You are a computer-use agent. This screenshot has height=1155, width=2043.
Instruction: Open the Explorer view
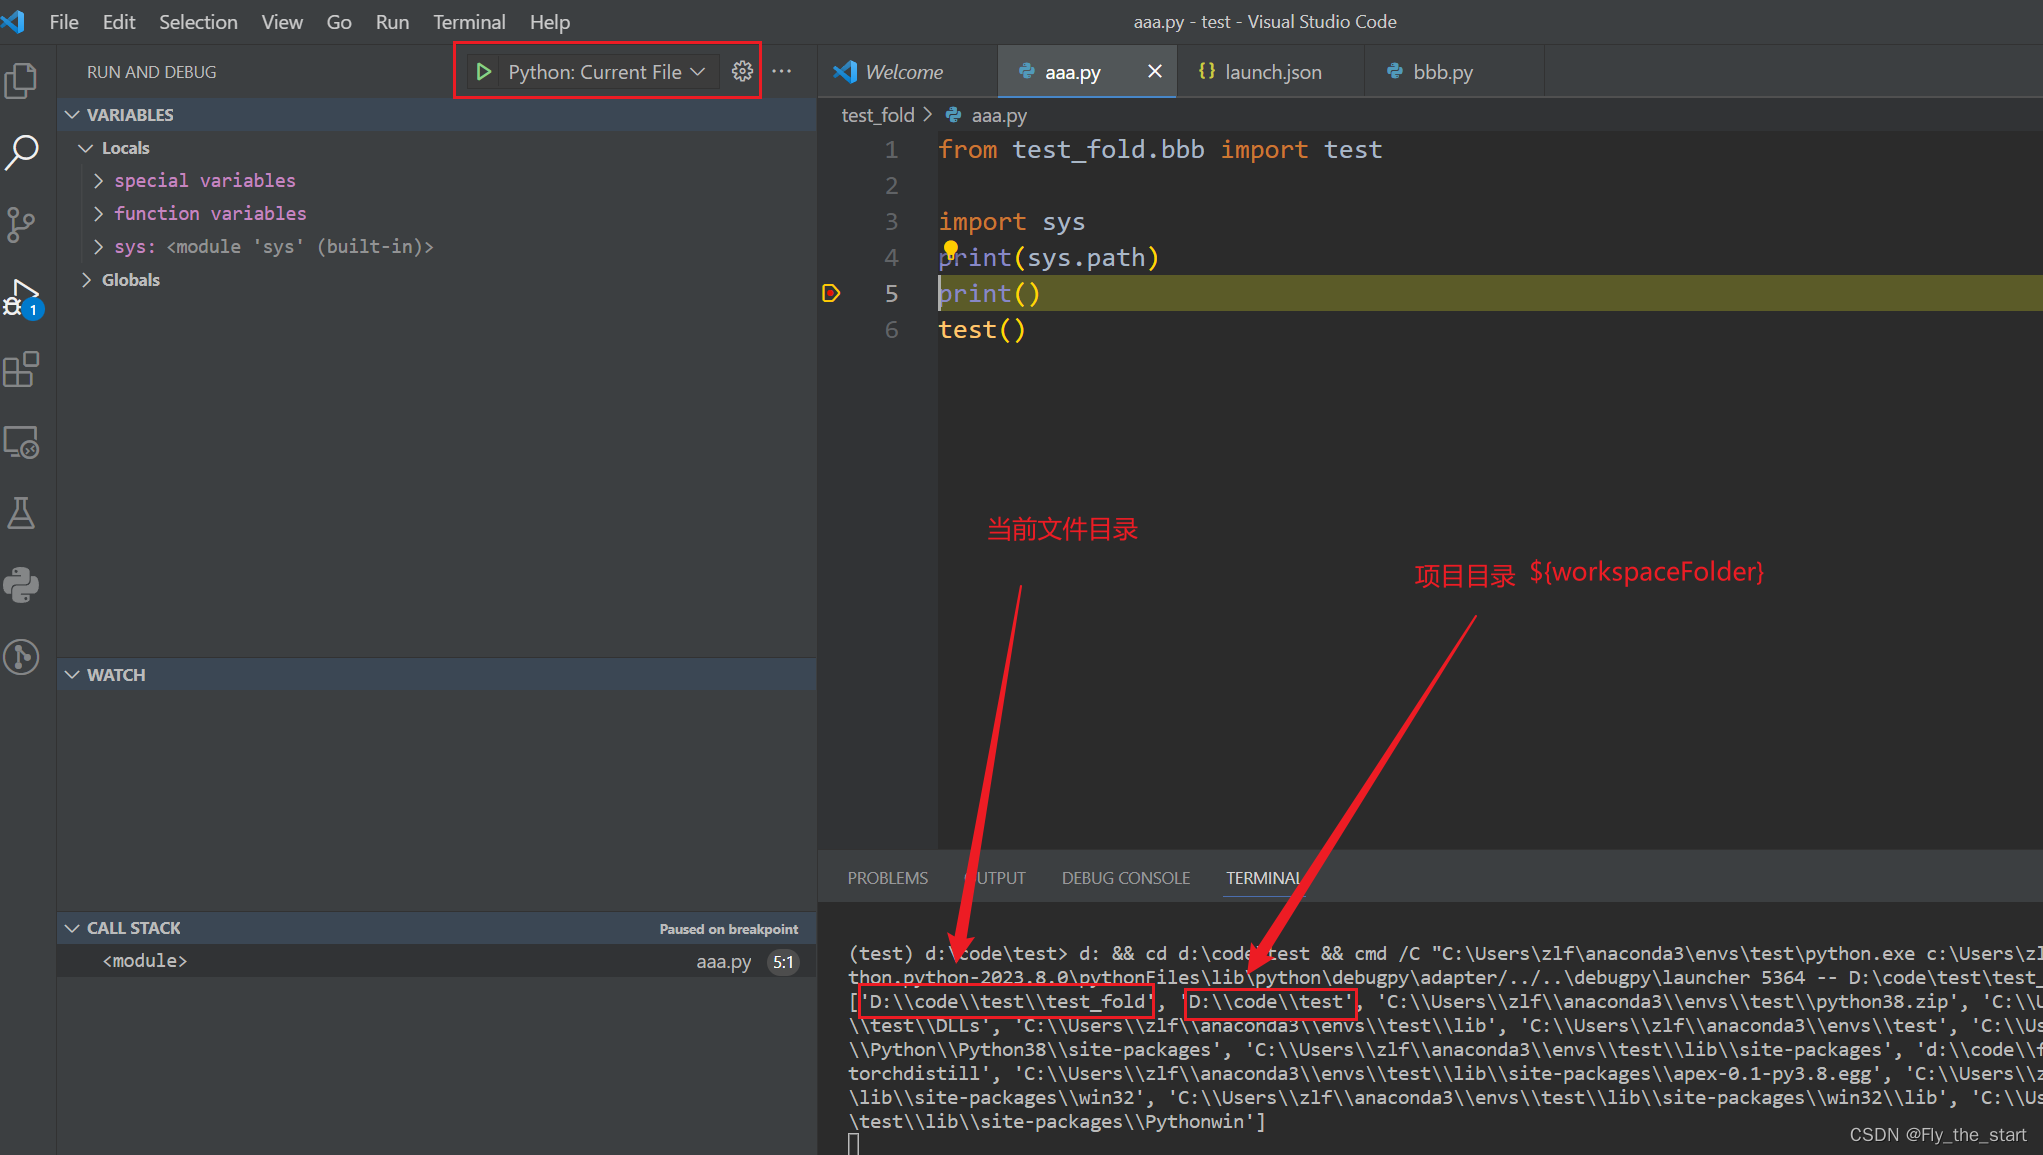tap(21, 81)
